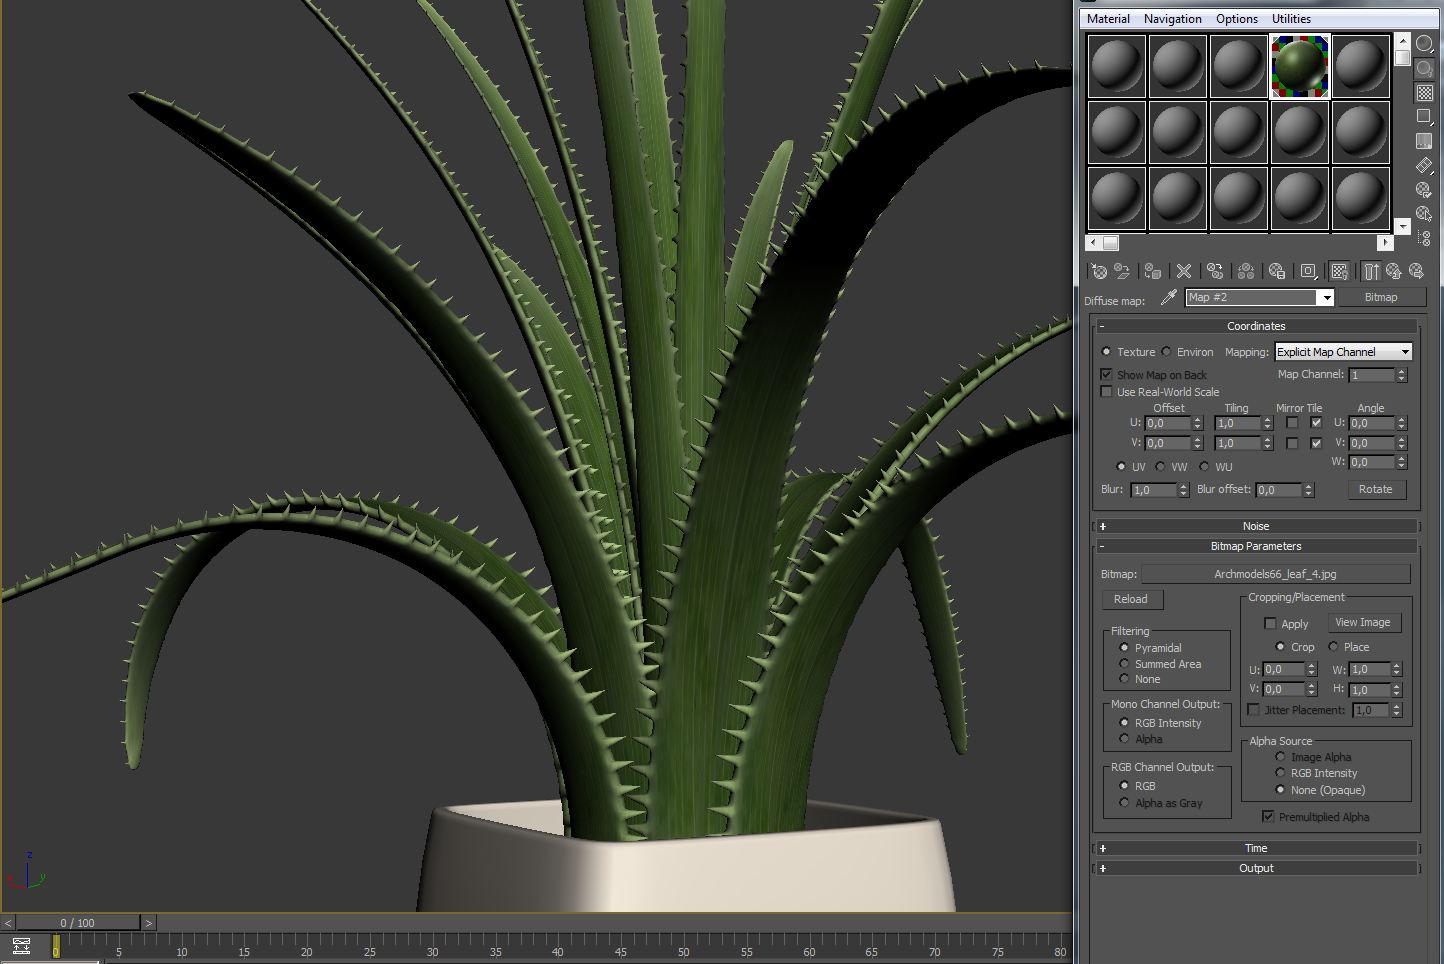This screenshot has width=1444, height=964.
Task: Click the Sample Type sphere icon
Action: [x=1425, y=44]
